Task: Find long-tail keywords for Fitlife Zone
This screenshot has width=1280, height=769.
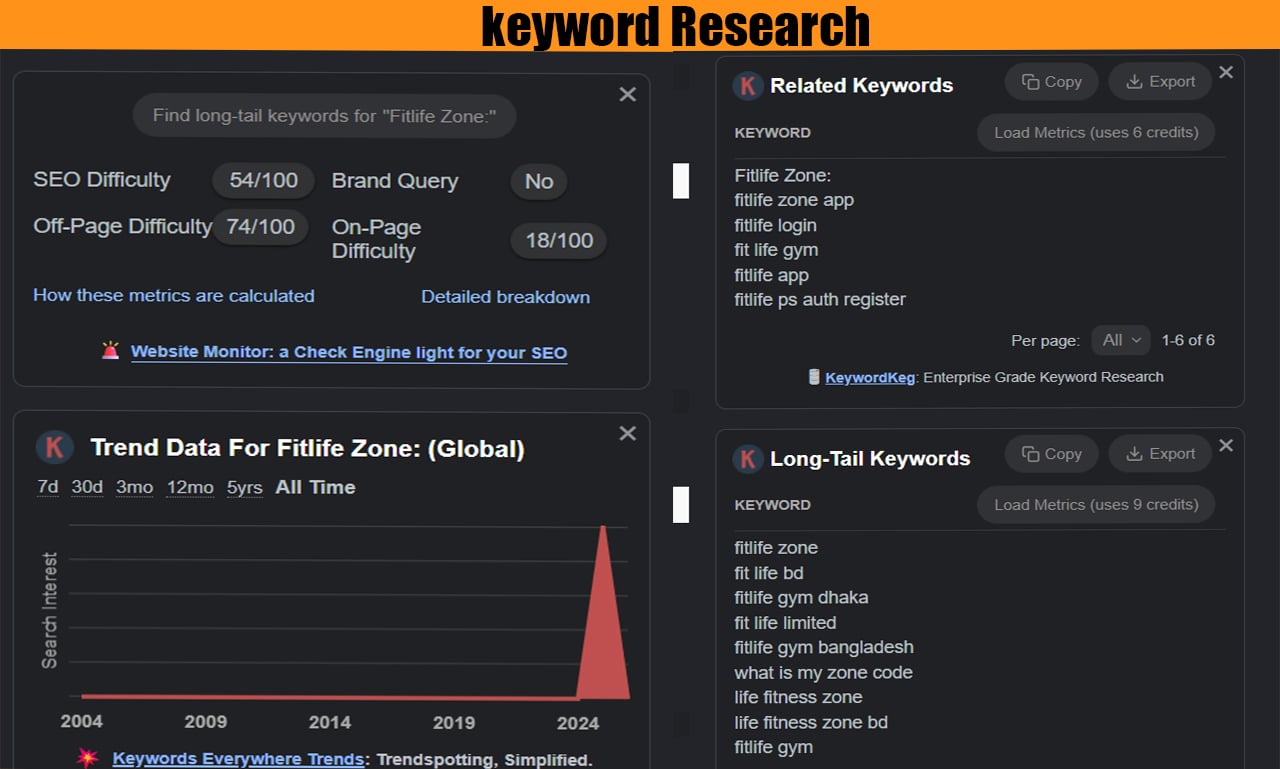Action: coord(324,116)
